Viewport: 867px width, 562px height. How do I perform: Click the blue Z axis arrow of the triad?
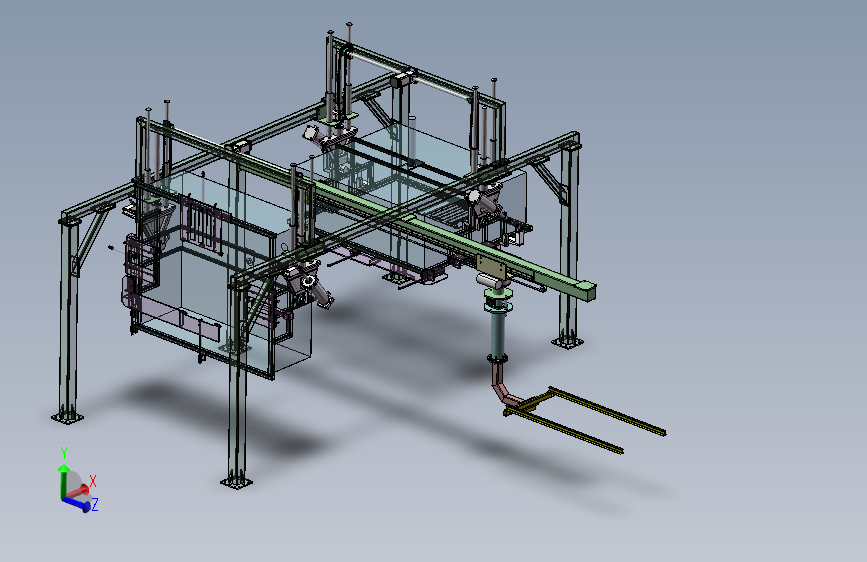coord(78,503)
